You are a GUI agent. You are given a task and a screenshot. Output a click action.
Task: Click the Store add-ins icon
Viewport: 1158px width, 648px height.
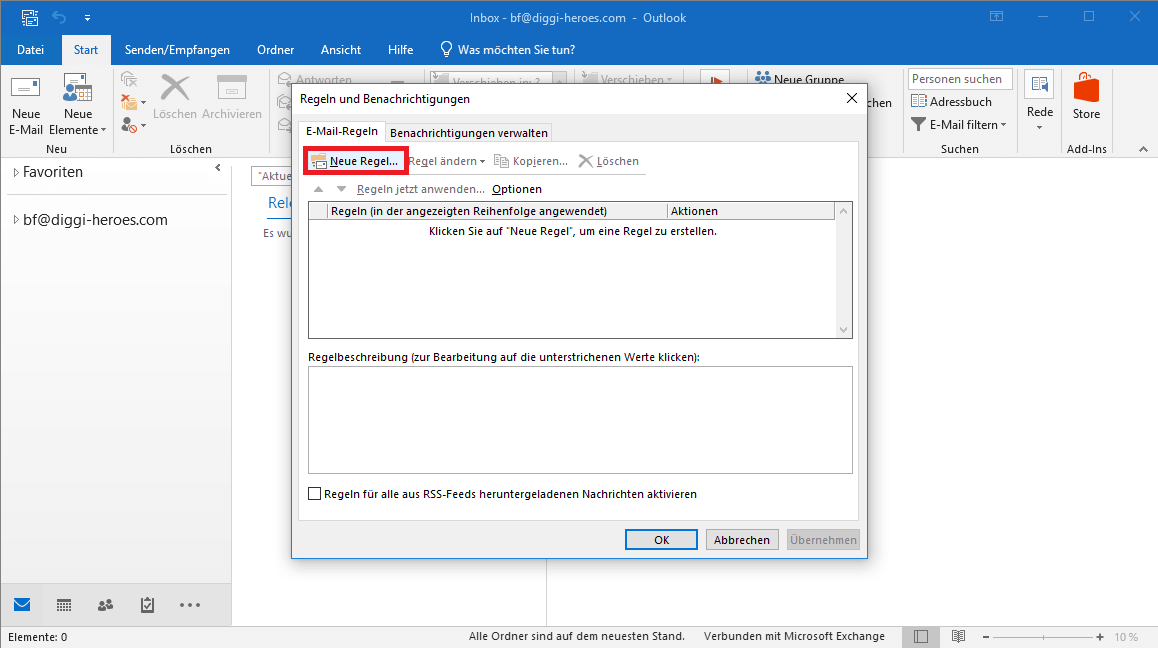click(1086, 89)
